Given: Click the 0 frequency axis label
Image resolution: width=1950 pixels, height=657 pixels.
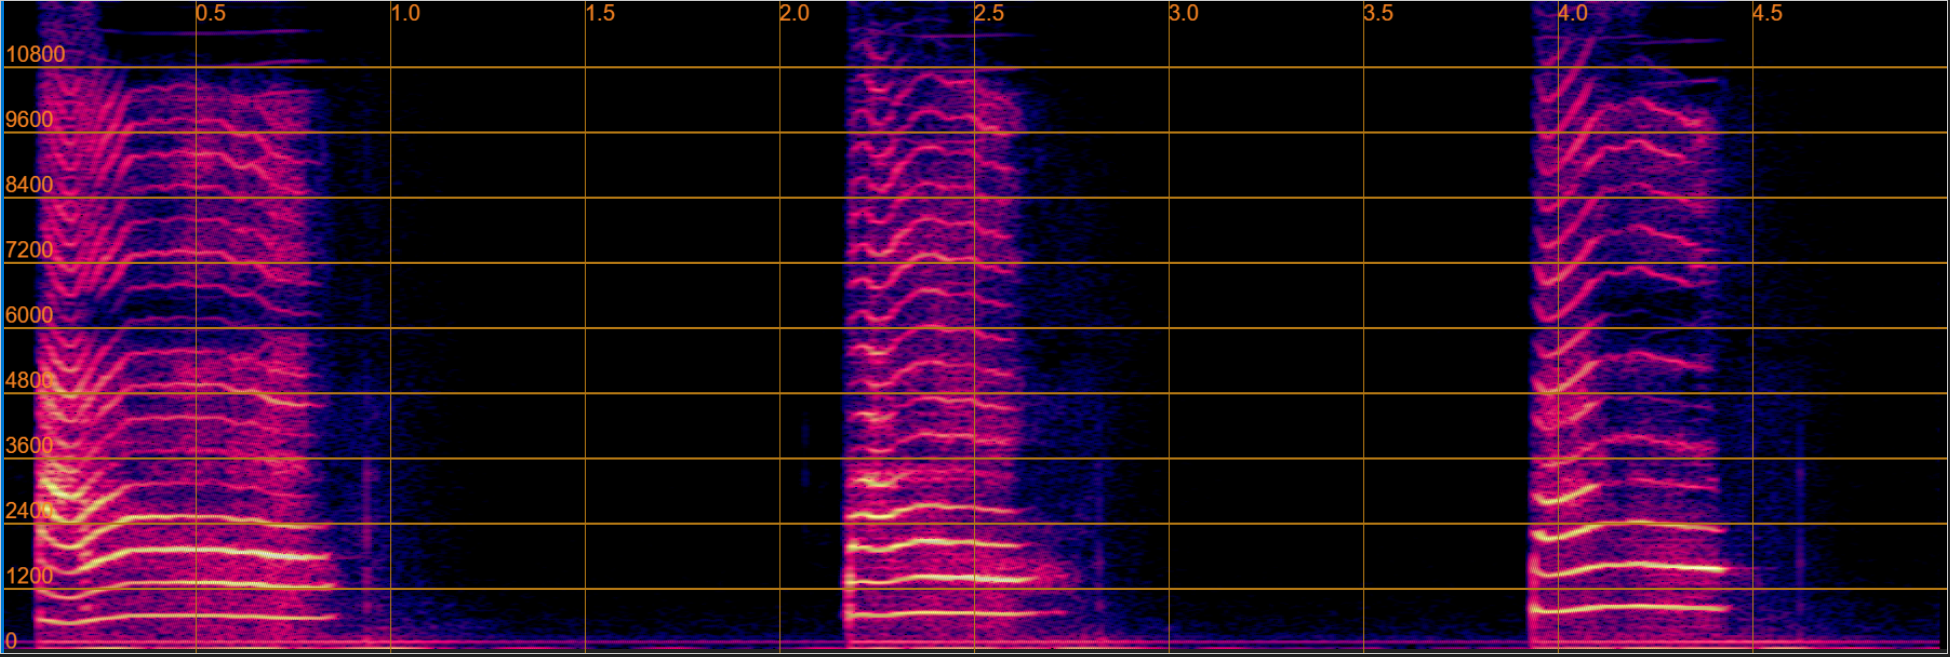Looking at the screenshot, I should 11,641.
